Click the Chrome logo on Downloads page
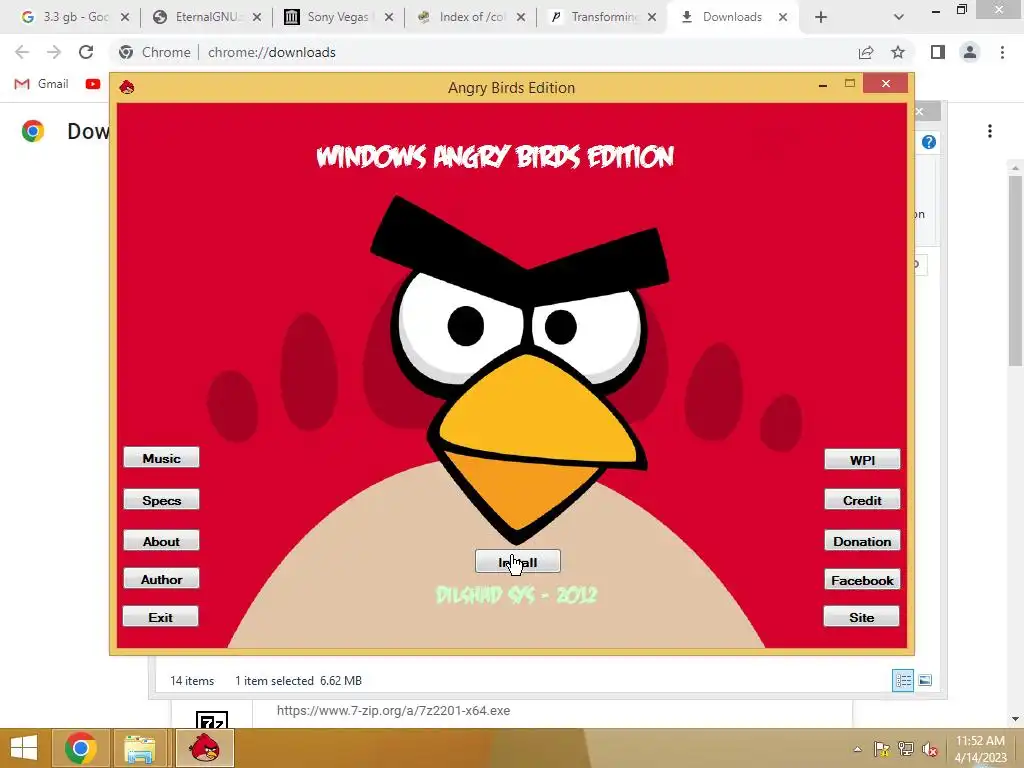Screen dimensions: 1024x768 click(33, 131)
